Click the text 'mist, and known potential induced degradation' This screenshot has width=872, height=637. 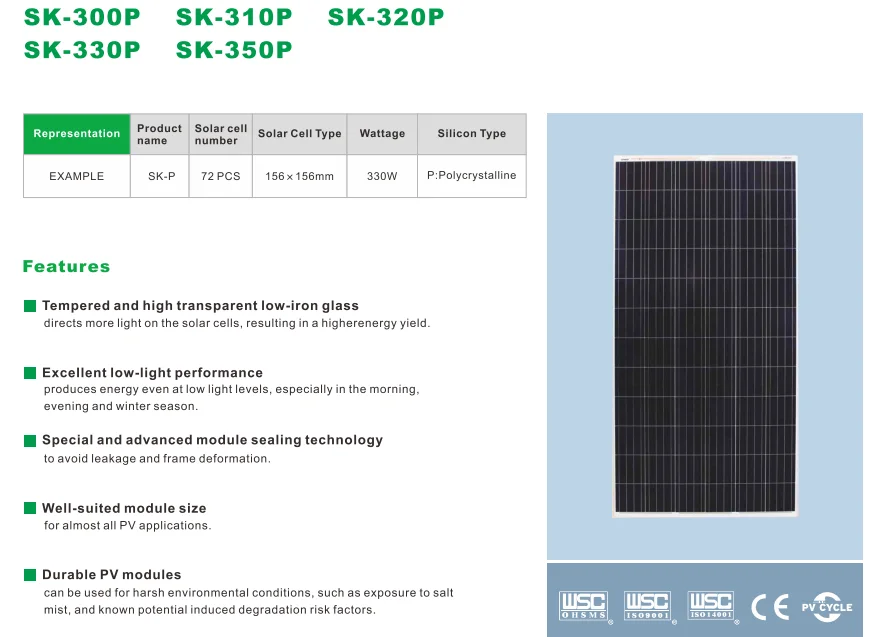[175, 610]
